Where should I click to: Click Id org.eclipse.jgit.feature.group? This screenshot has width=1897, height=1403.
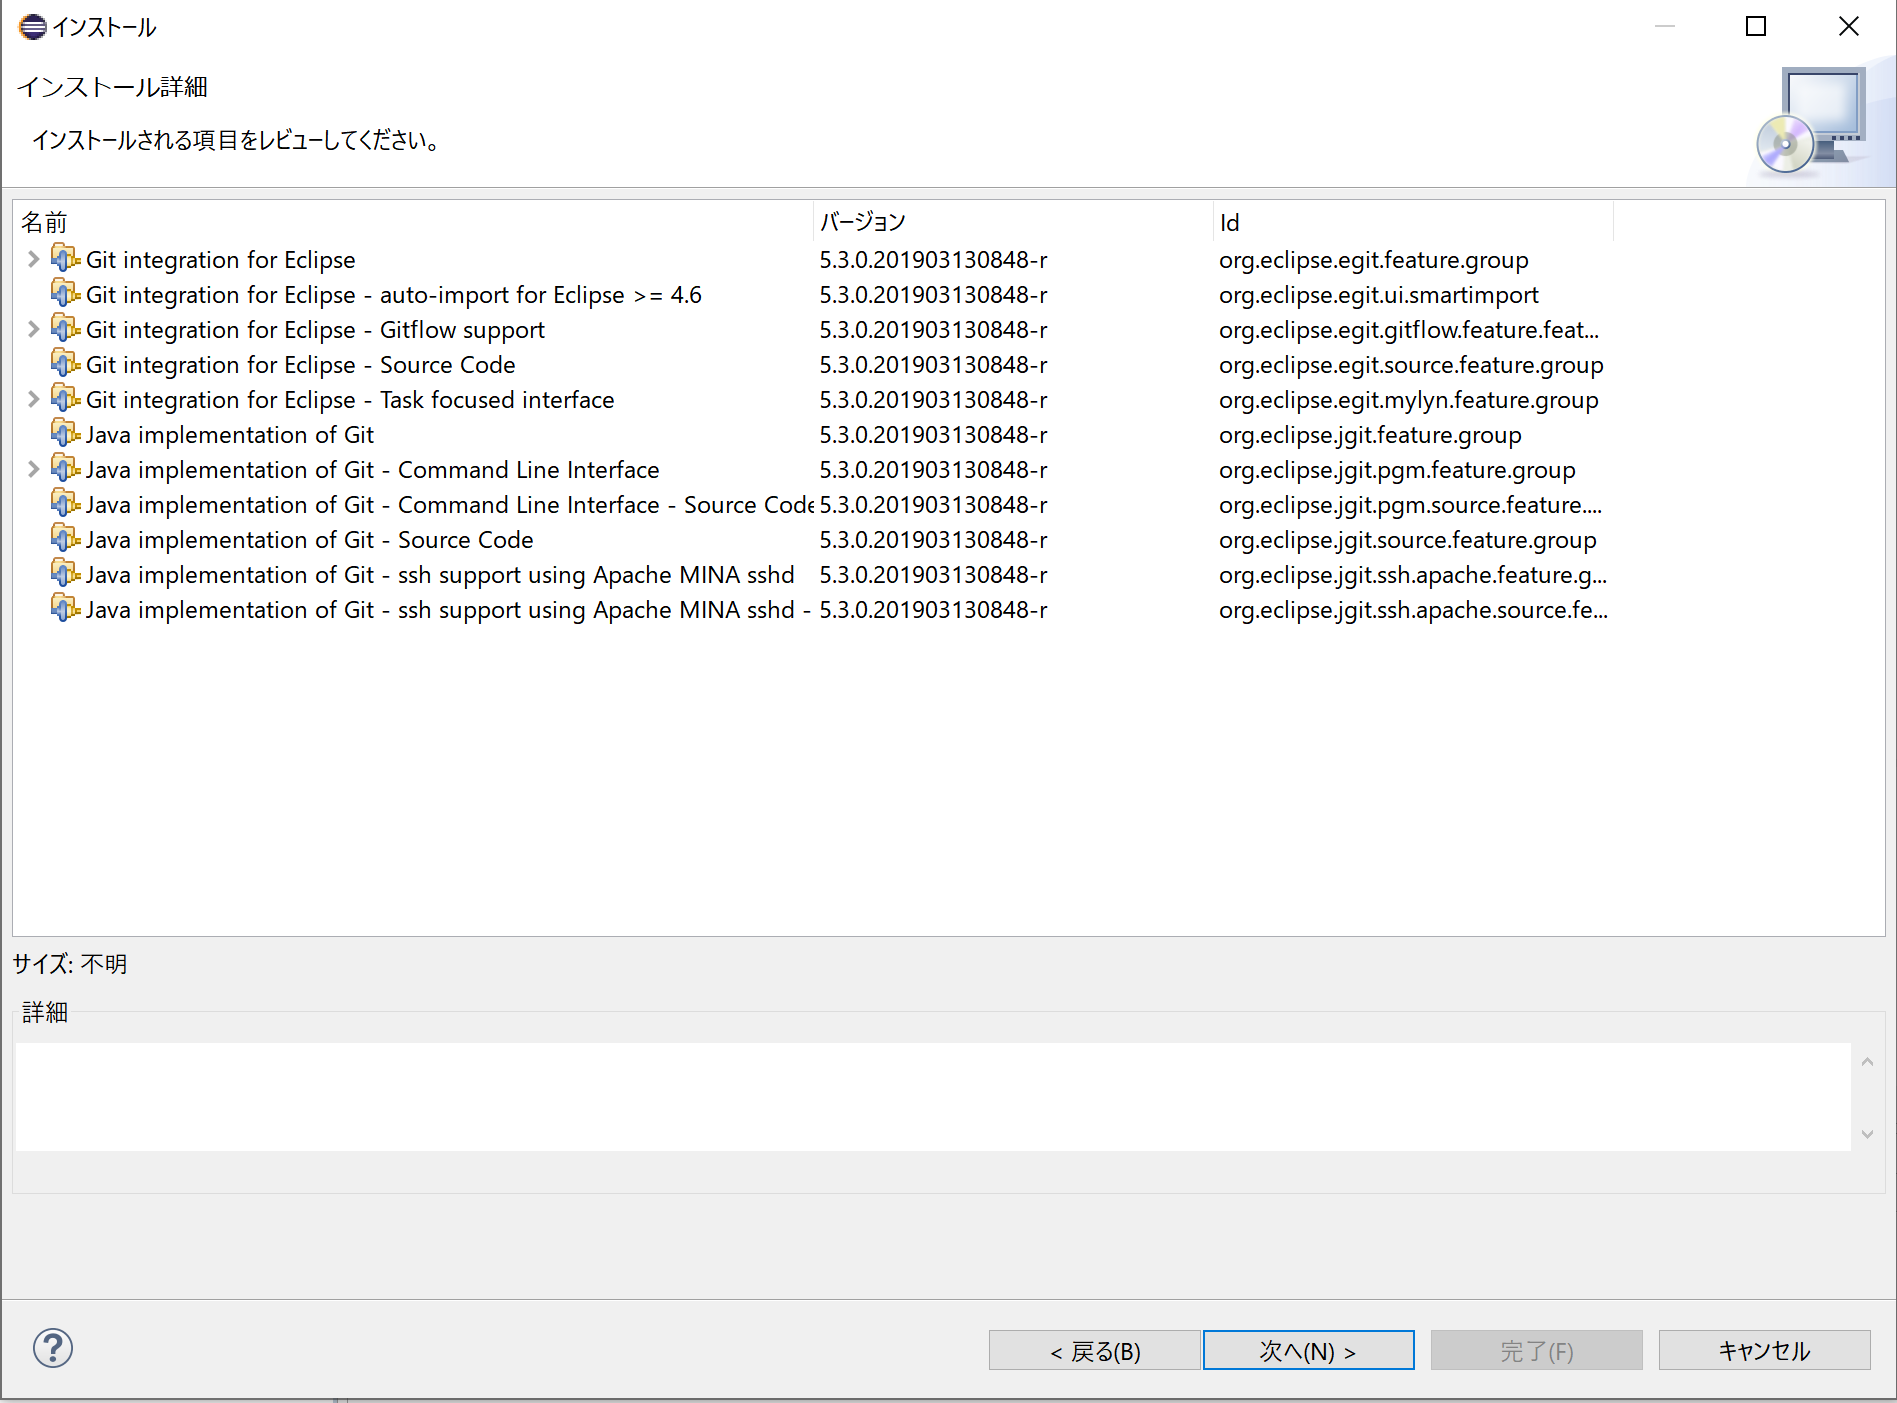pyautogui.click(x=1370, y=435)
